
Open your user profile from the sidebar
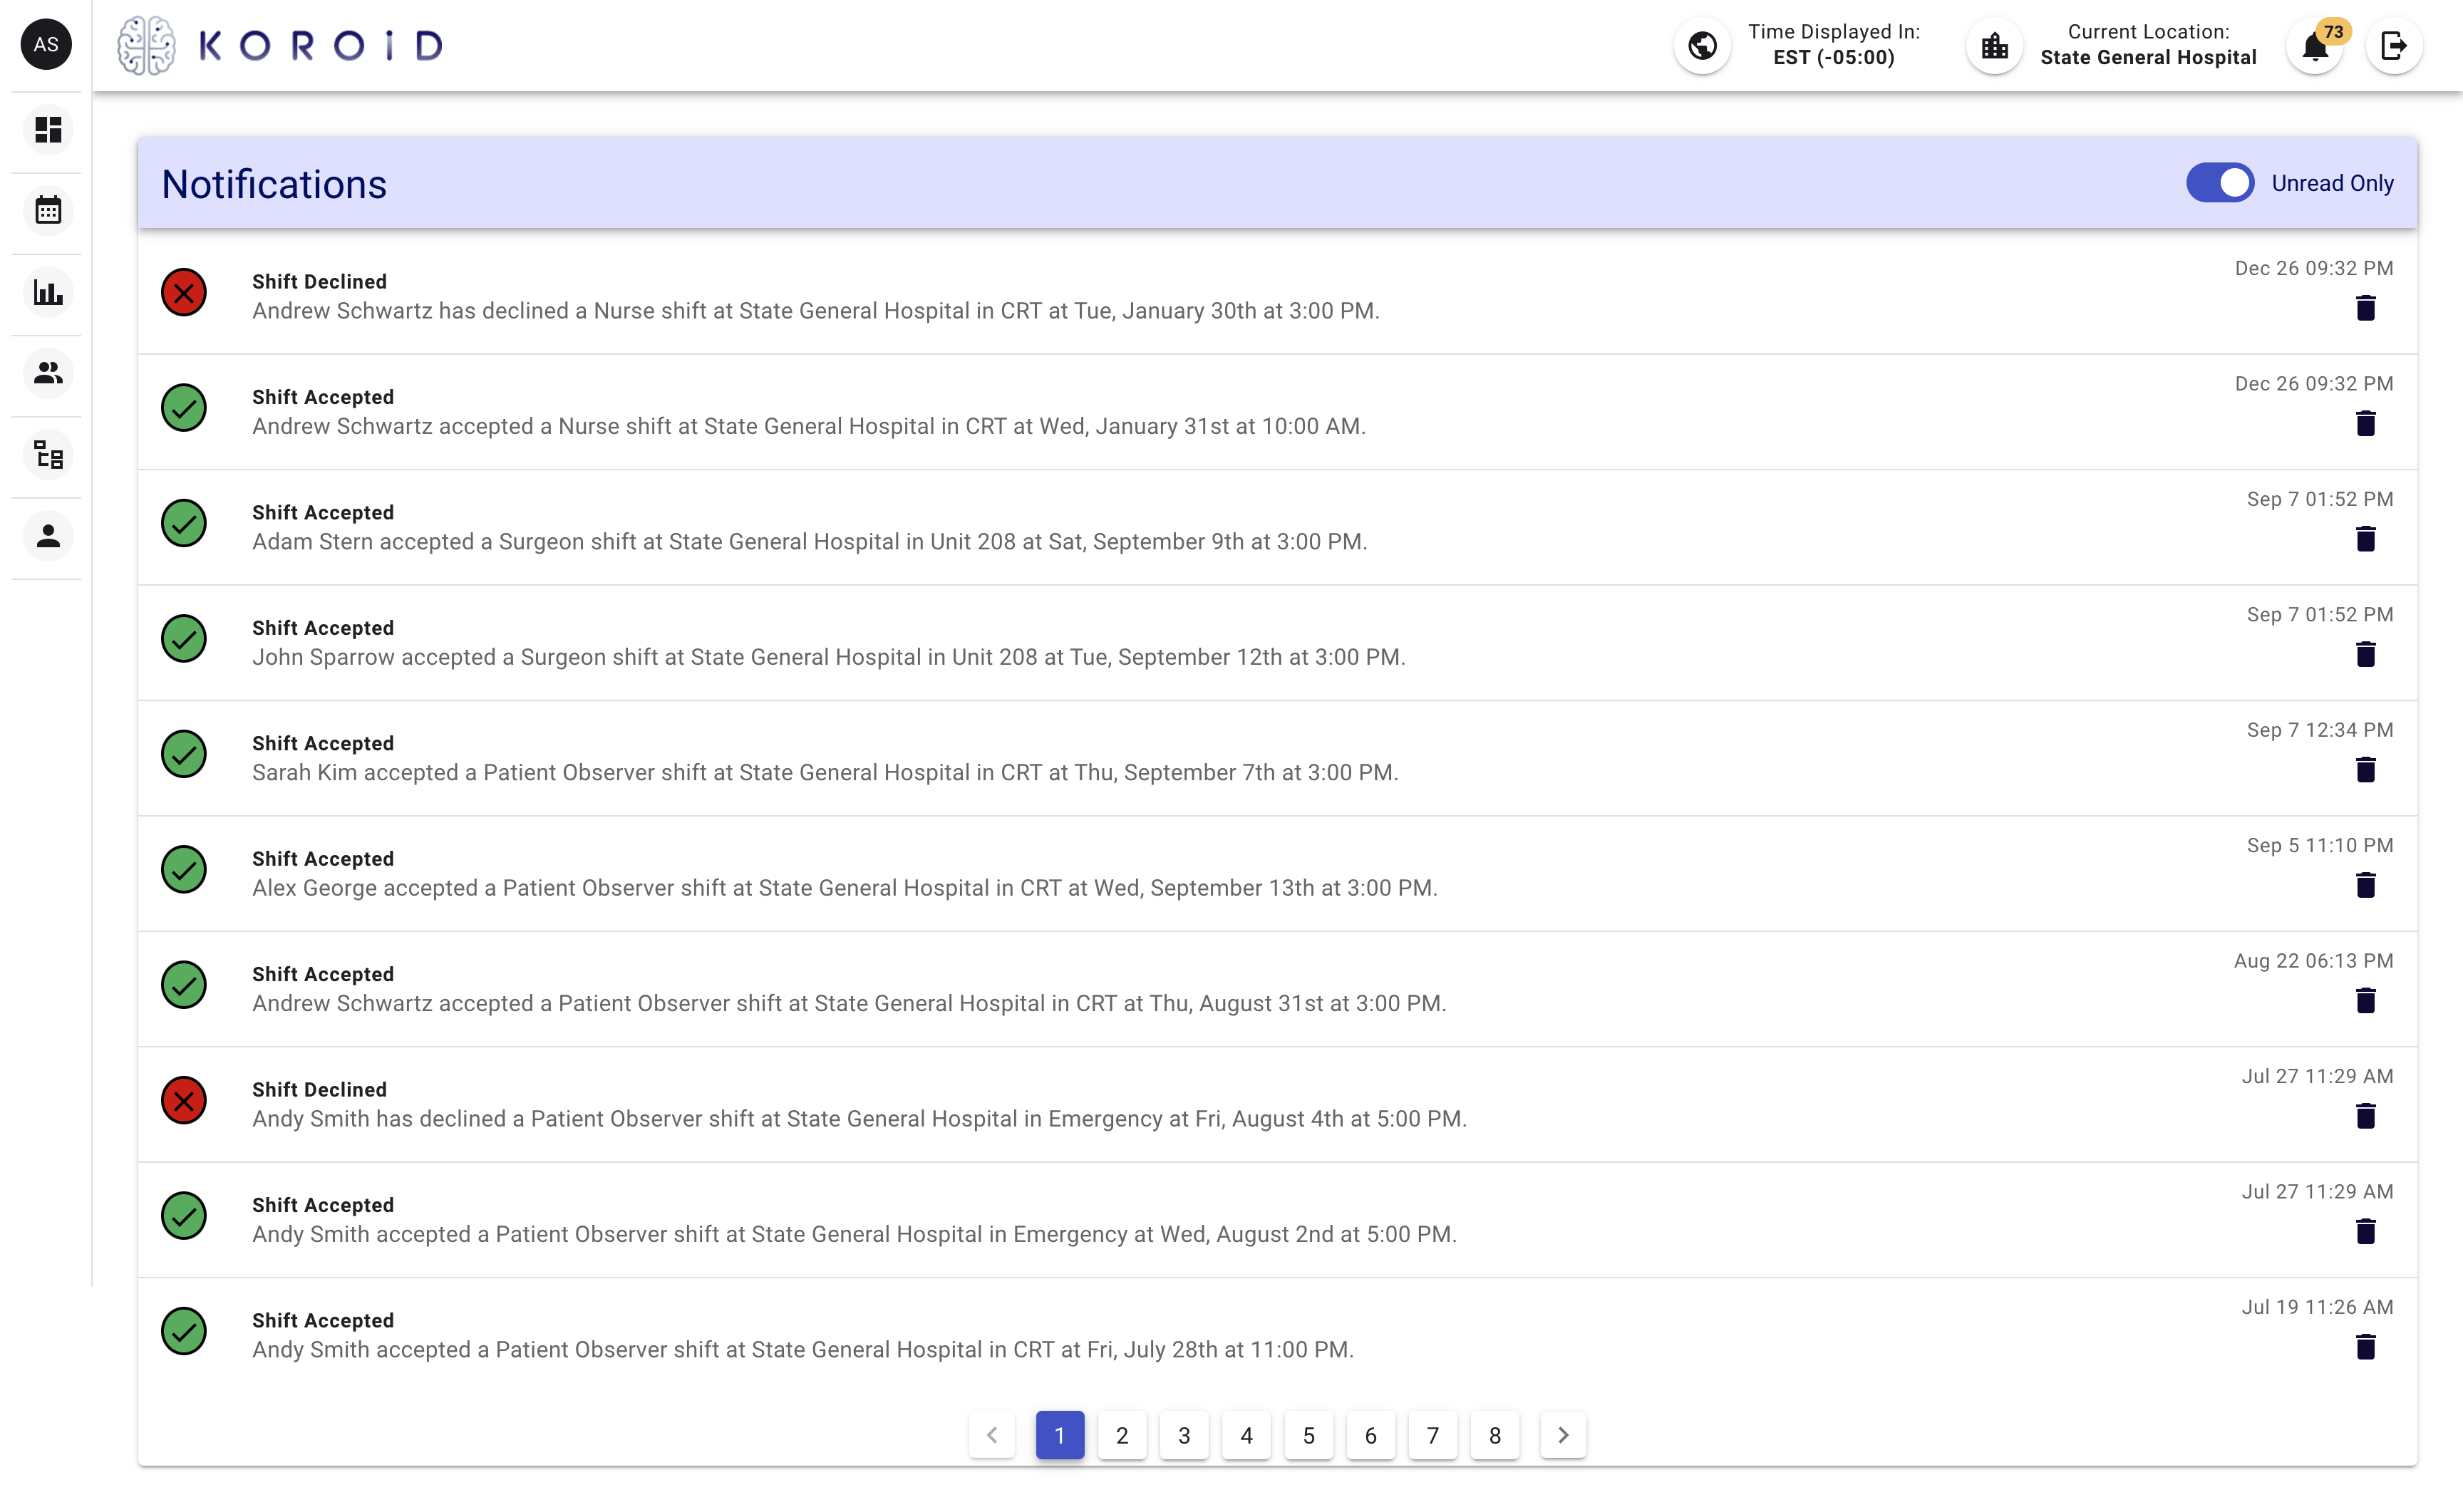[47, 536]
